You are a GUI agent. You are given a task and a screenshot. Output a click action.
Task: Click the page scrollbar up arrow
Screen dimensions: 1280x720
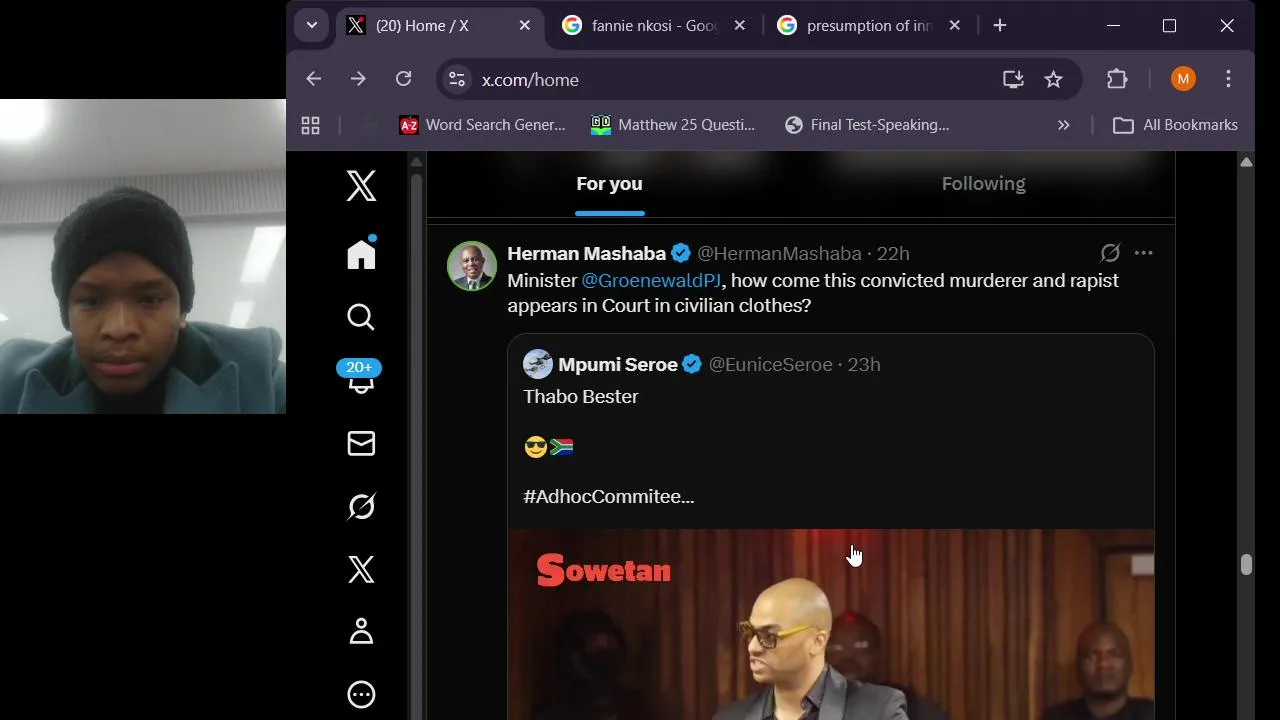tap(1246, 161)
